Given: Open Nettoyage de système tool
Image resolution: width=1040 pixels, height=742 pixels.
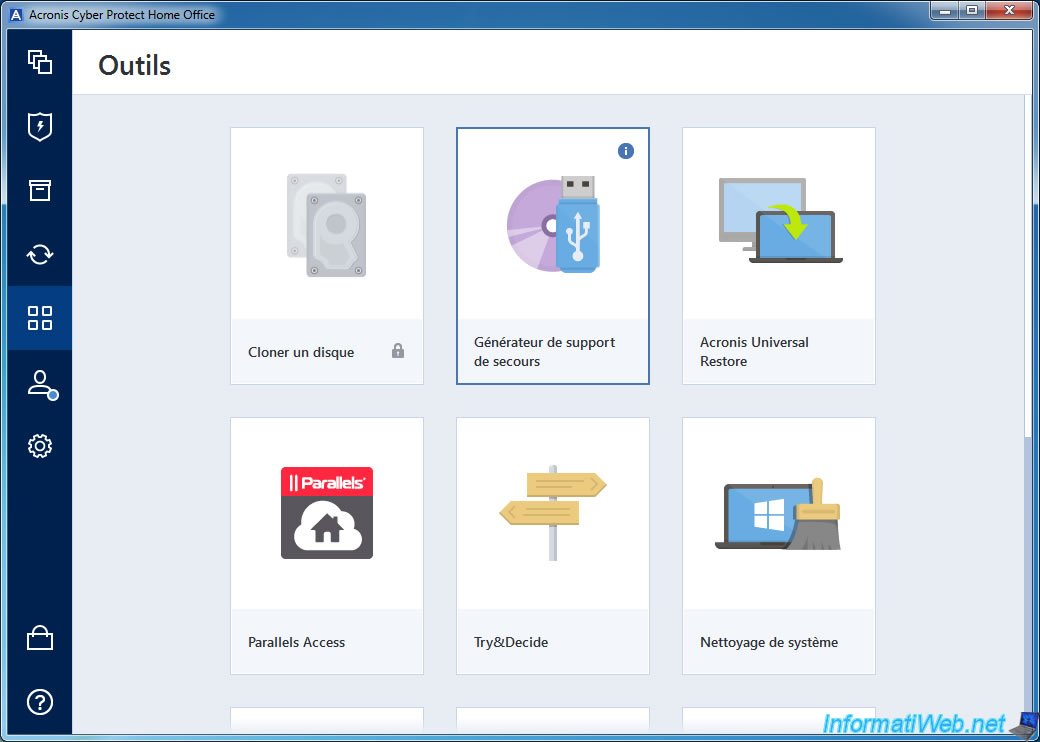Looking at the screenshot, I should pos(778,545).
